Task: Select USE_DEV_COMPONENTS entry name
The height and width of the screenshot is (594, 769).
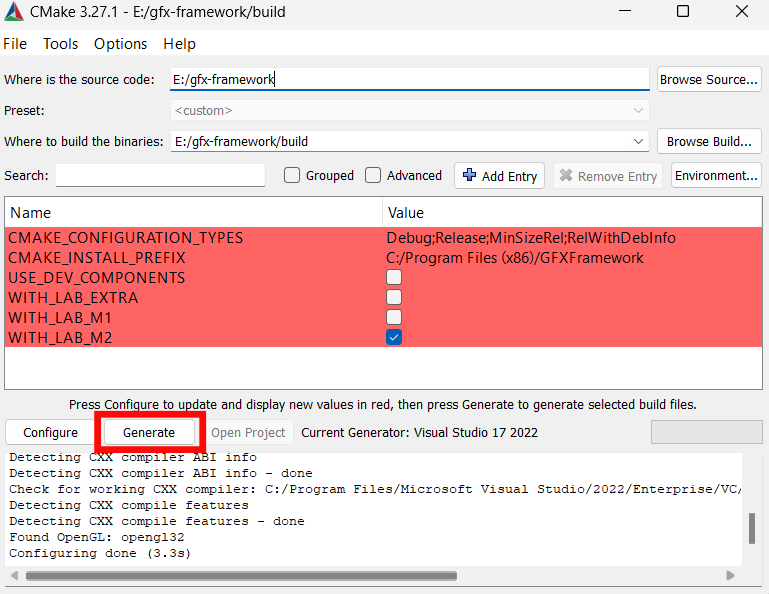Action: [x=97, y=278]
